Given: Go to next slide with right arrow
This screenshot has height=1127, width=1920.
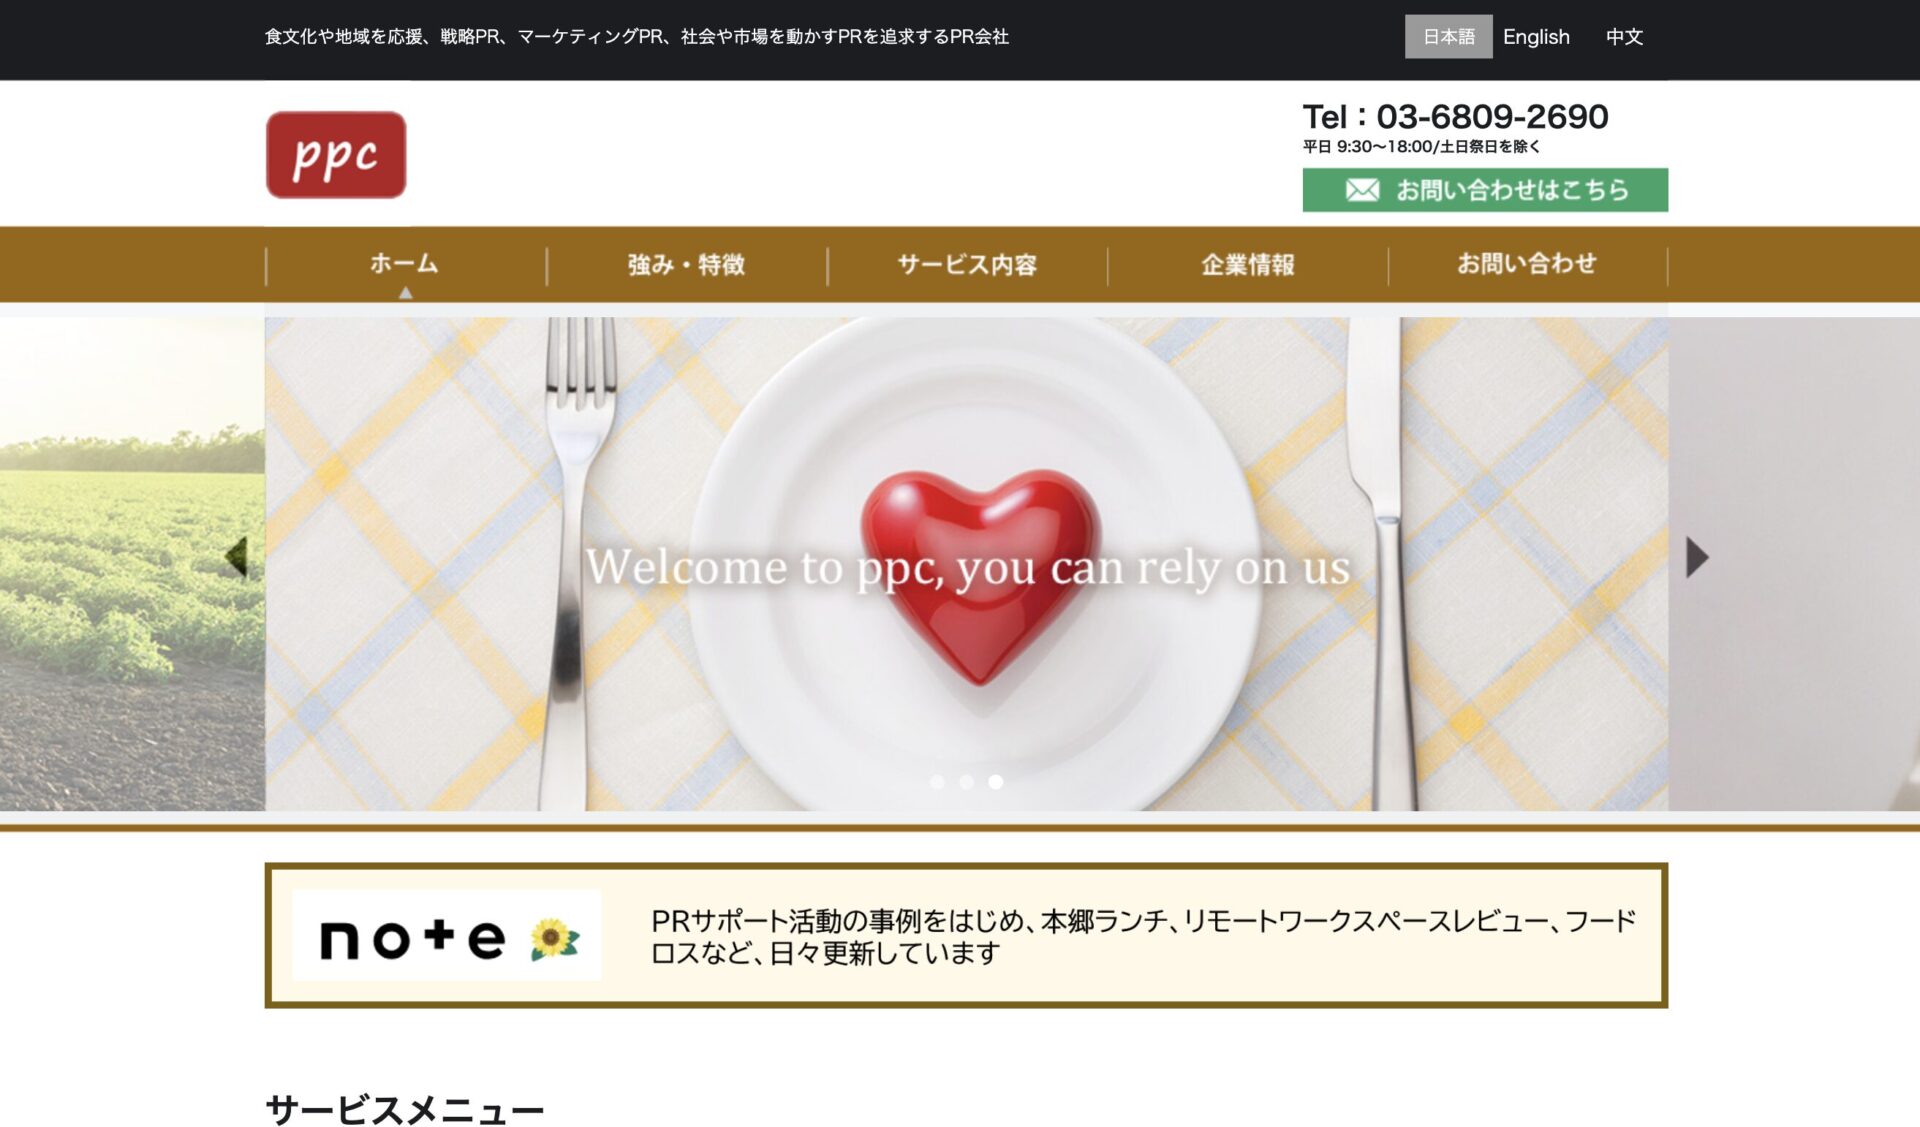Looking at the screenshot, I should coord(1697,557).
